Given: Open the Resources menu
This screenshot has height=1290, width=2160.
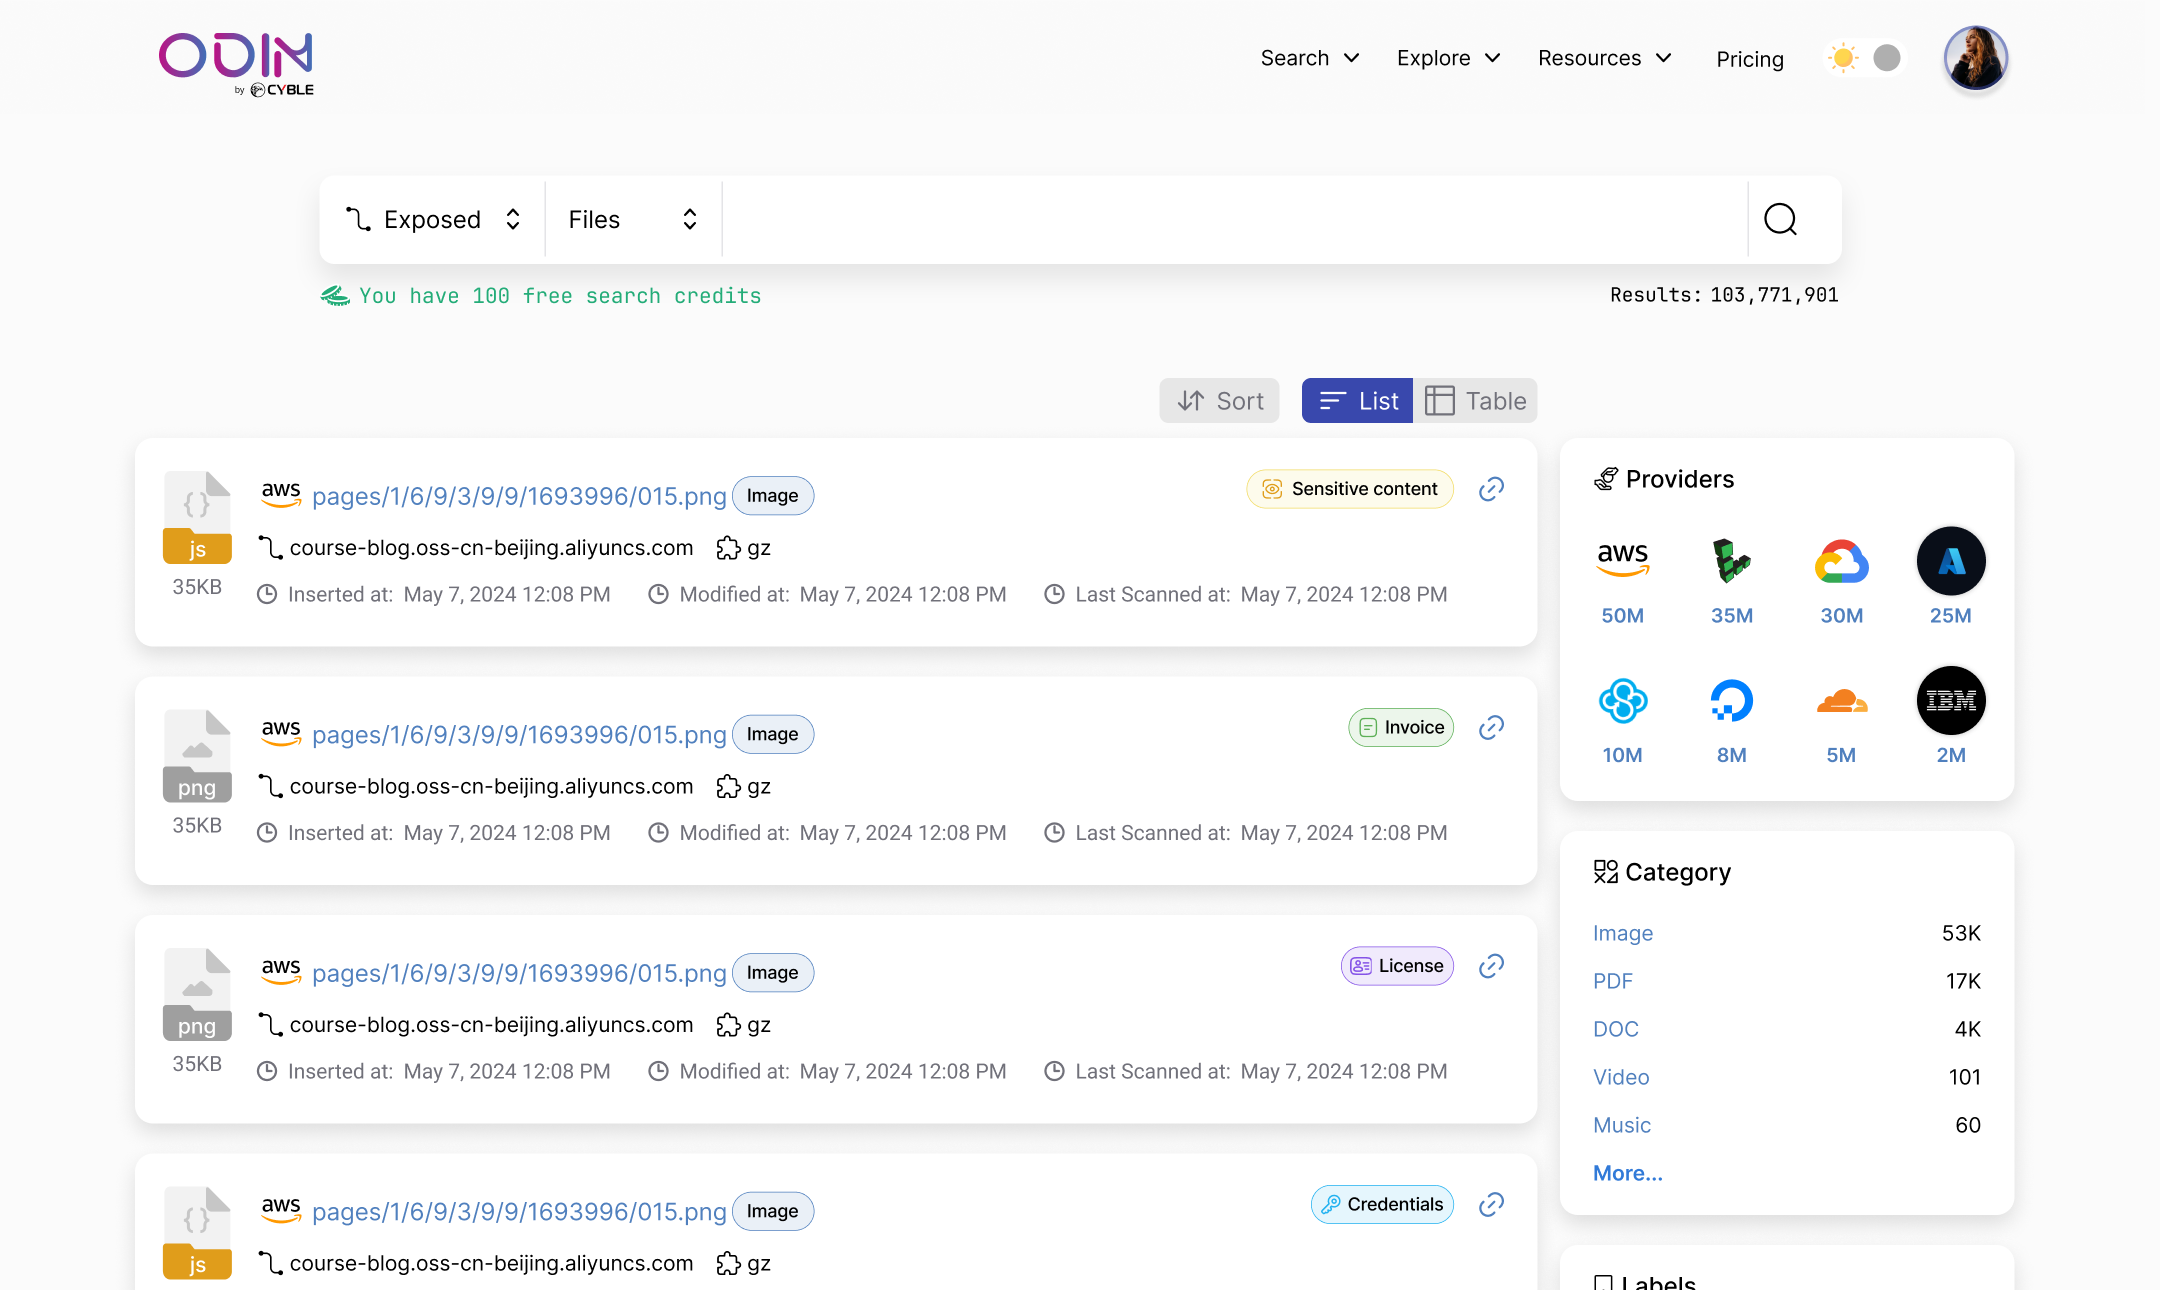Looking at the screenshot, I should coord(1604,58).
